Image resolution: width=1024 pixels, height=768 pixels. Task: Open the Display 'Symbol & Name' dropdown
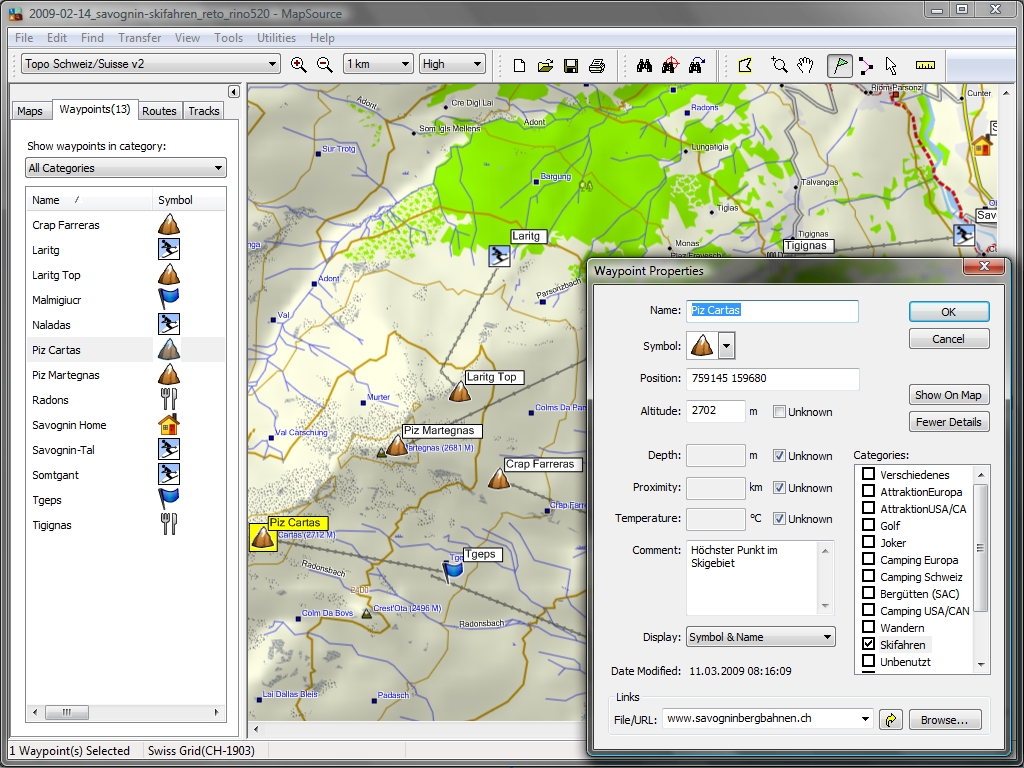[761, 637]
